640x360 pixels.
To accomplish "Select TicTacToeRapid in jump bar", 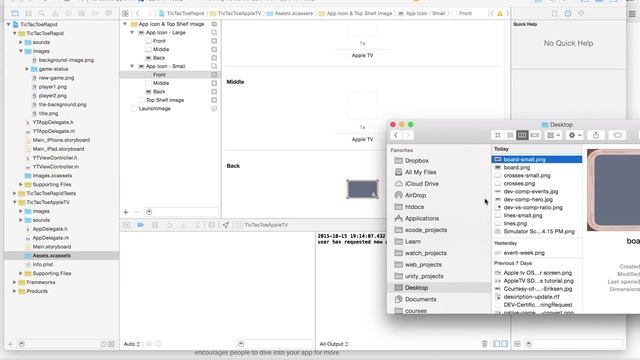I will tap(181, 13).
